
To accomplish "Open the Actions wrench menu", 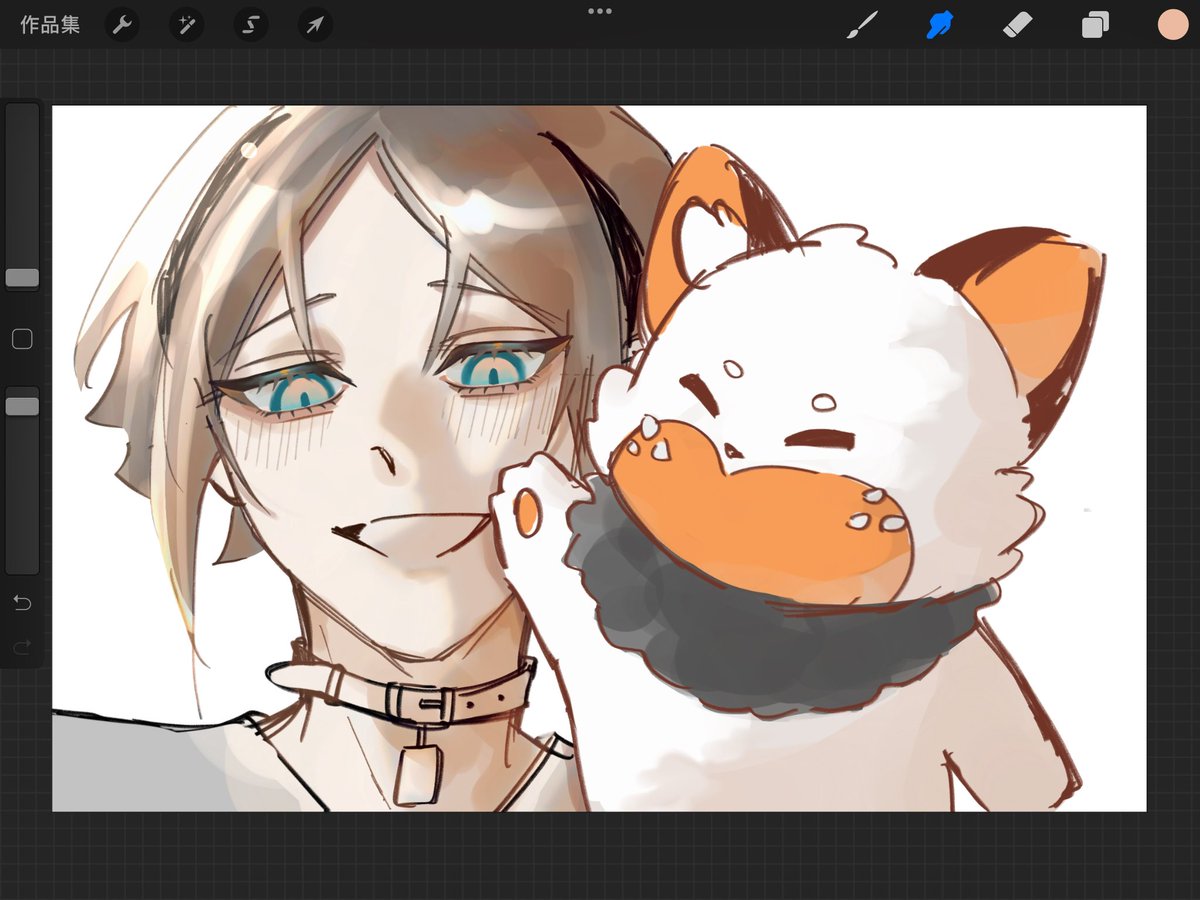I will click(x=122, y=25).
